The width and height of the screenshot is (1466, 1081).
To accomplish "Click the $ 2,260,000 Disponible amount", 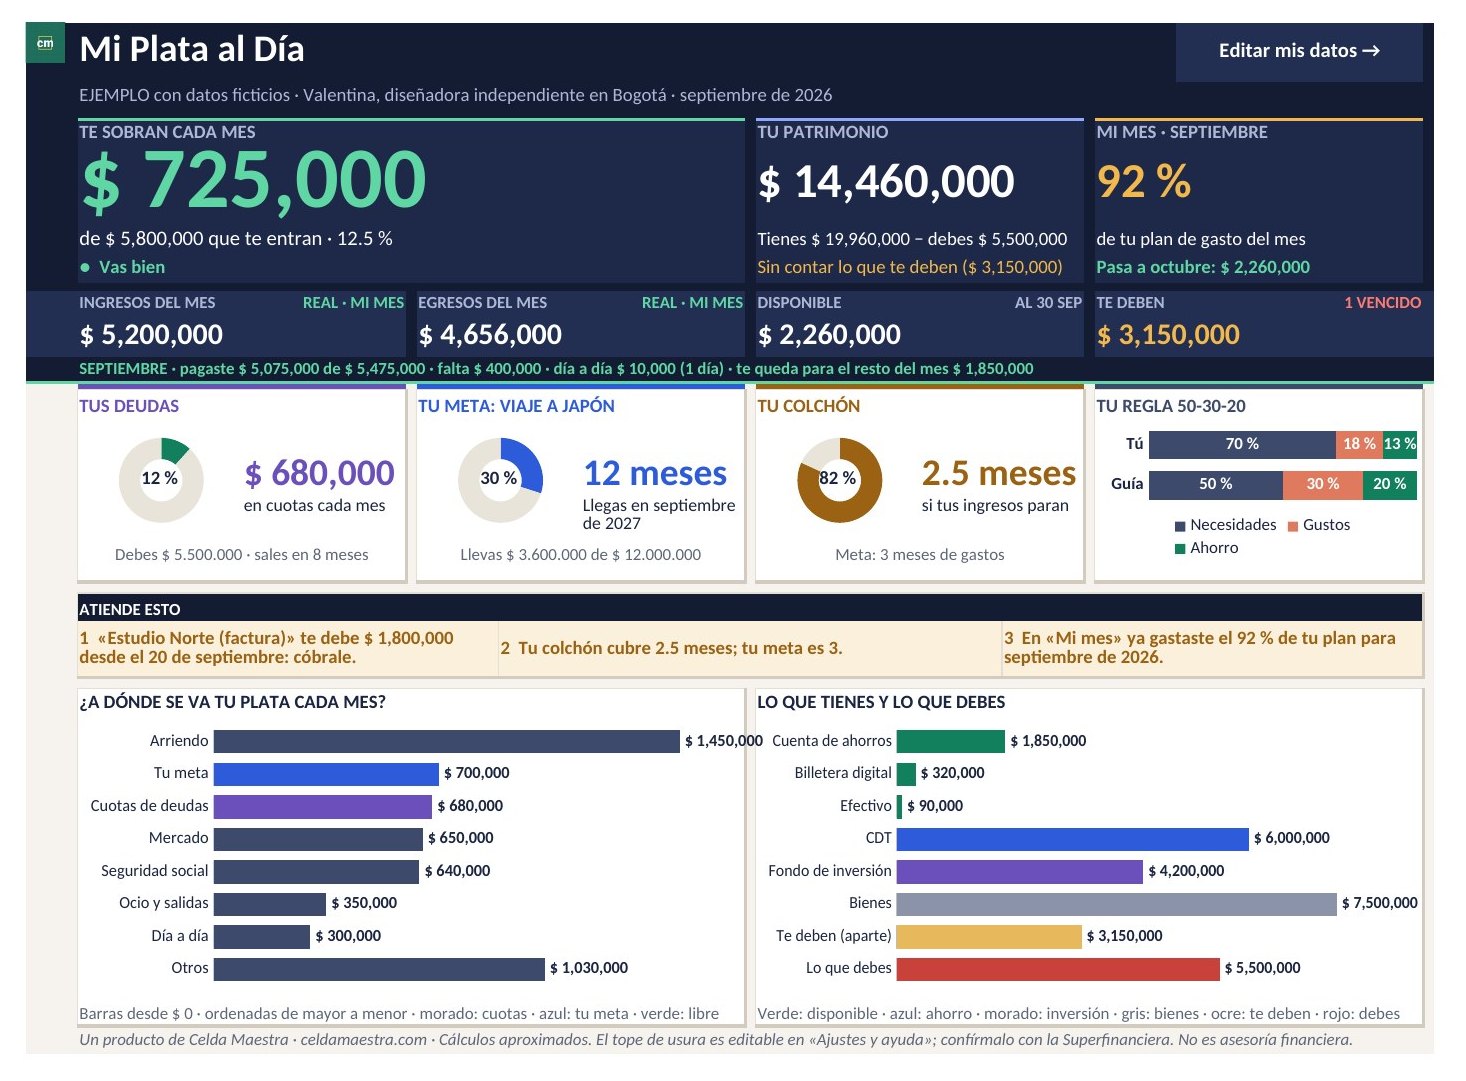I will tap(829, 335).
